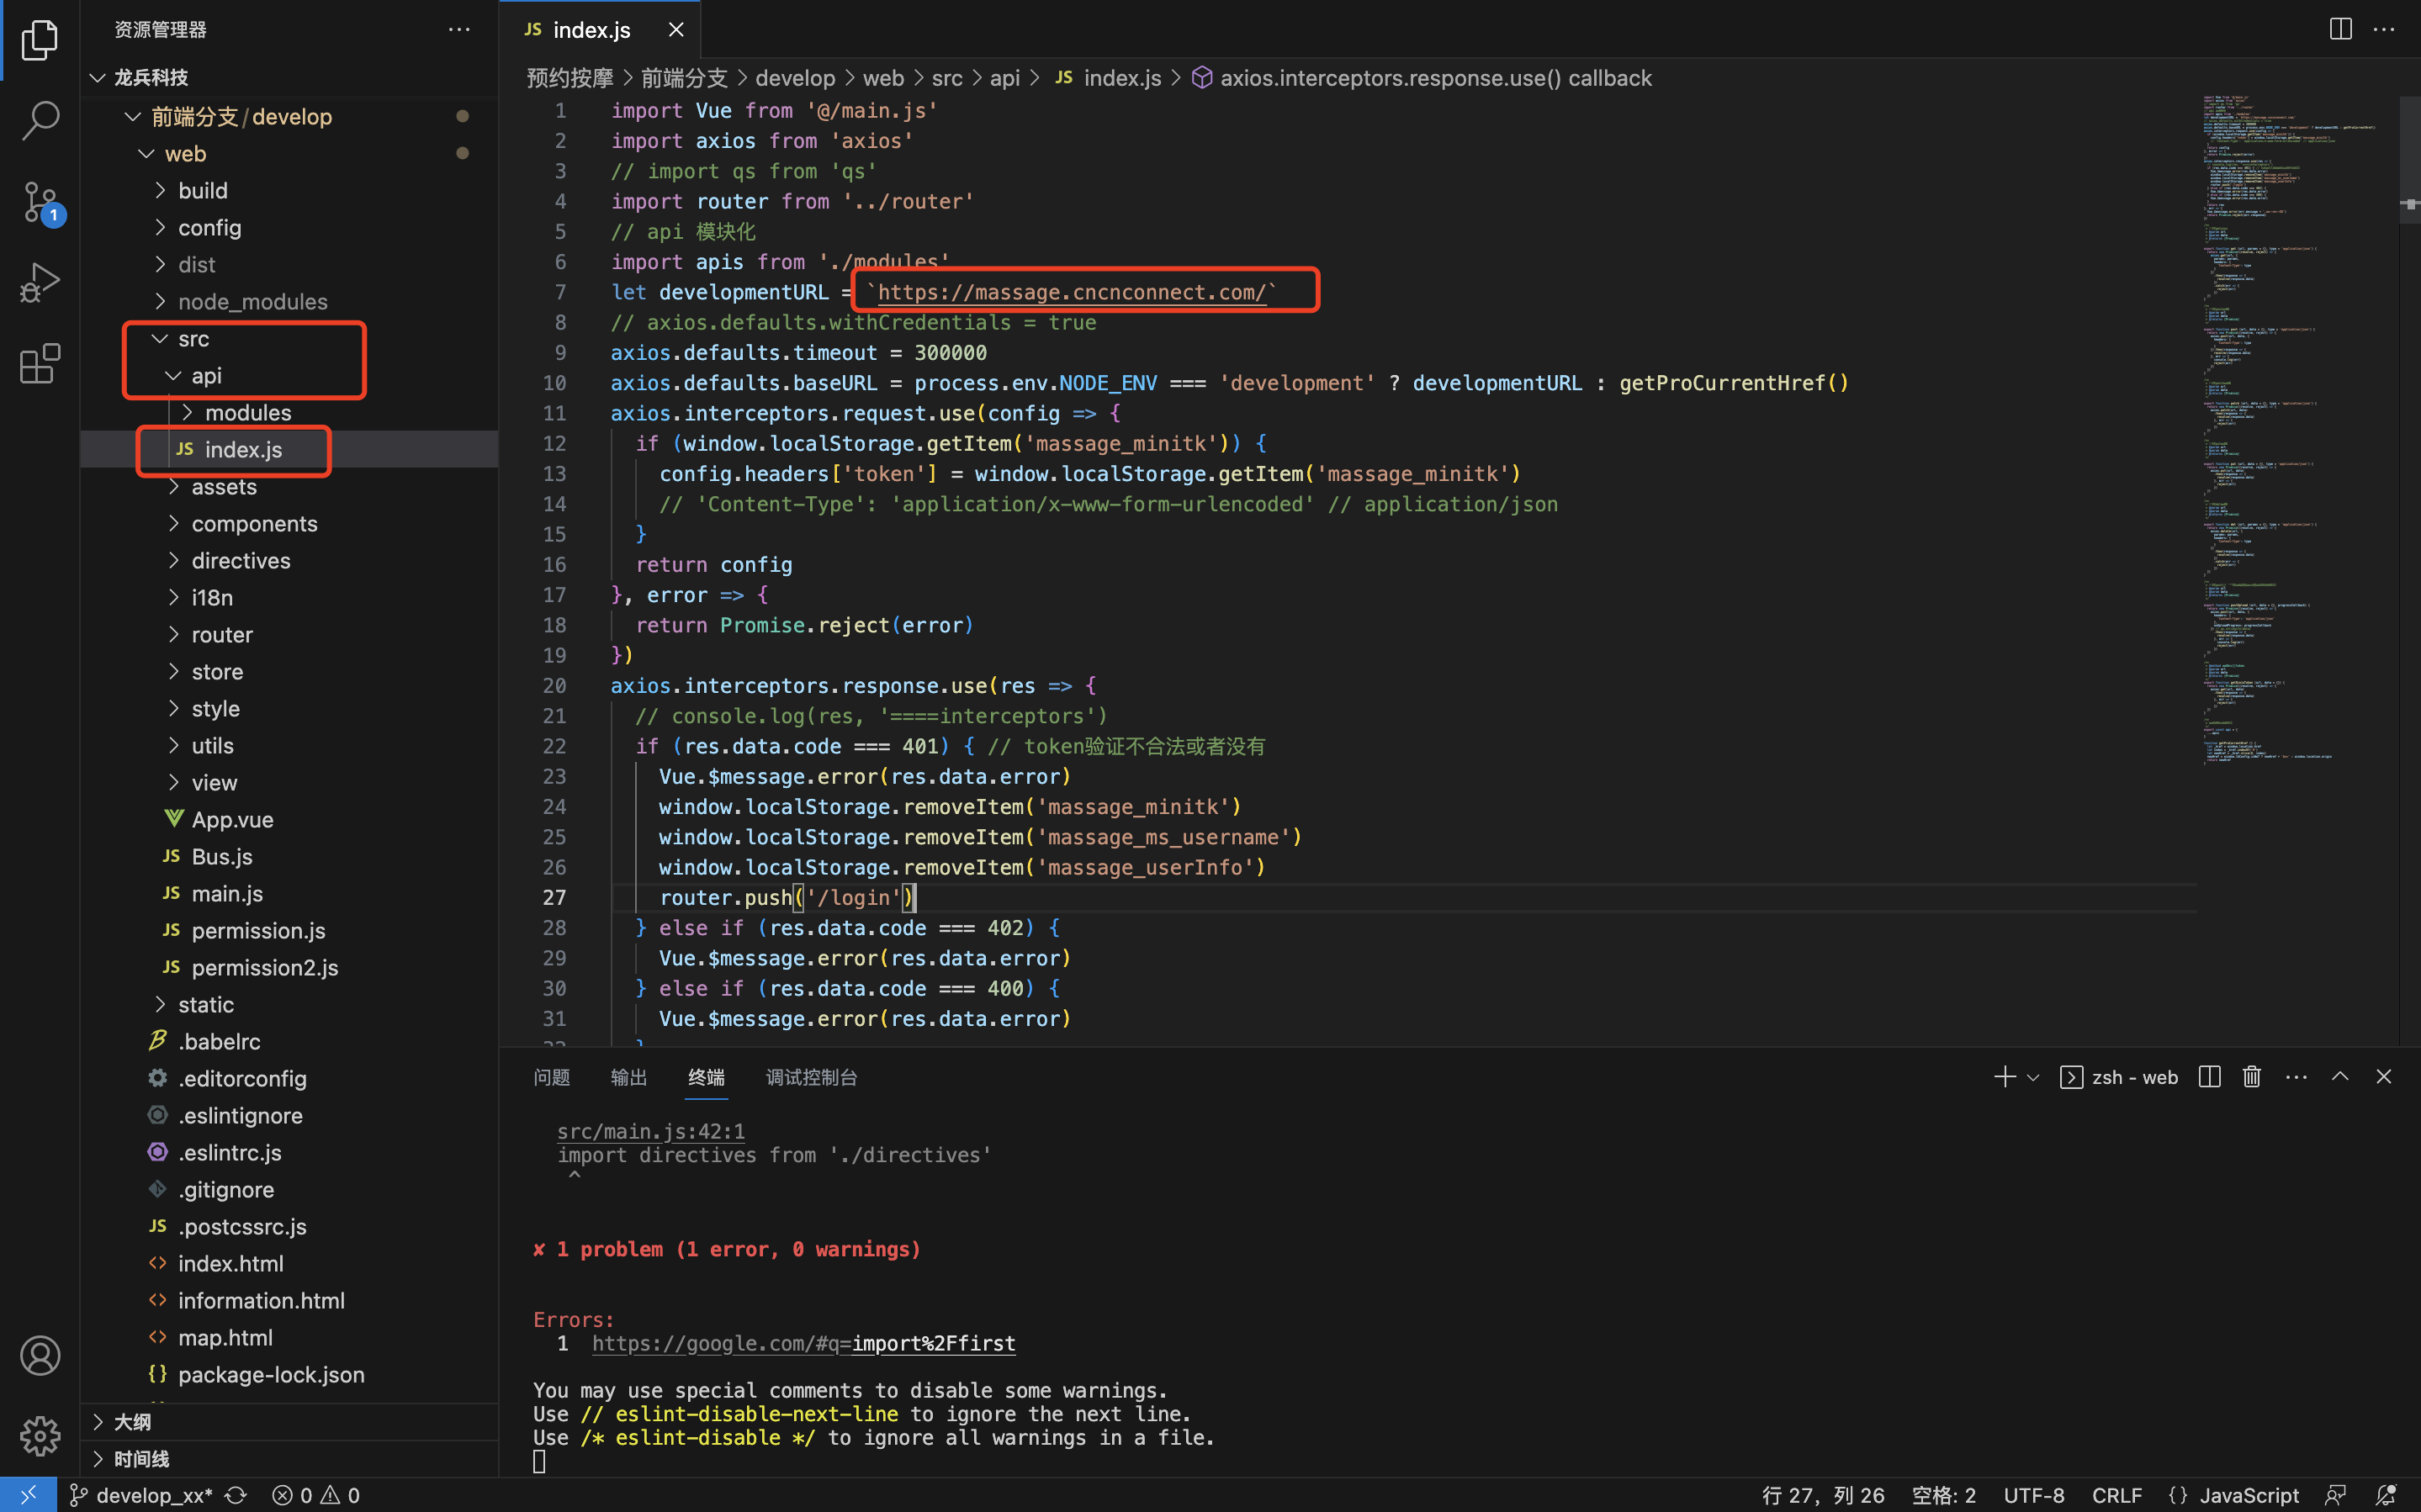Image resolution: width=2421 pixels, height=1512 pixels.
Task: Open Run and Debug view
Action: pos(40,283)
